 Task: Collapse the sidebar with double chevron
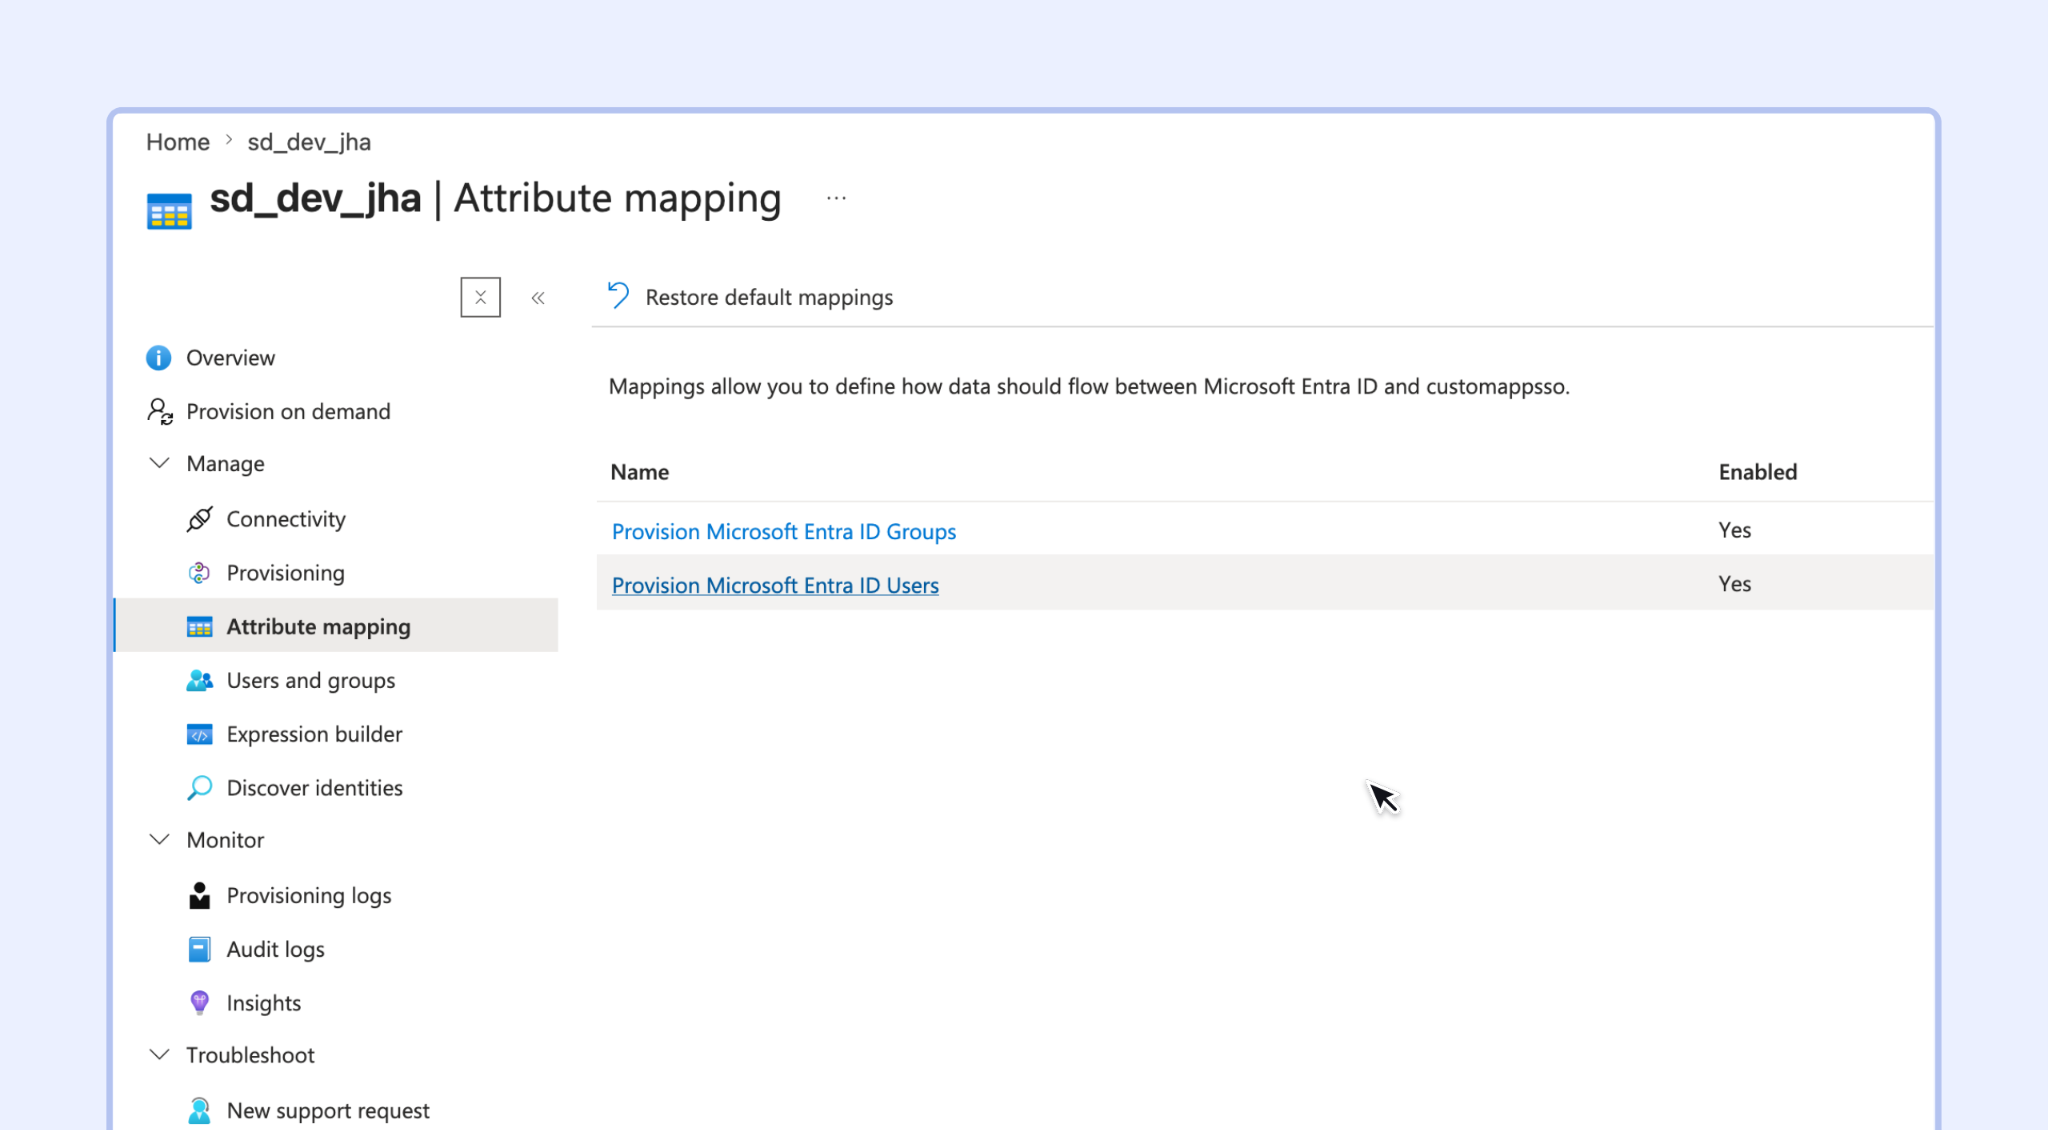pos(538,298)
